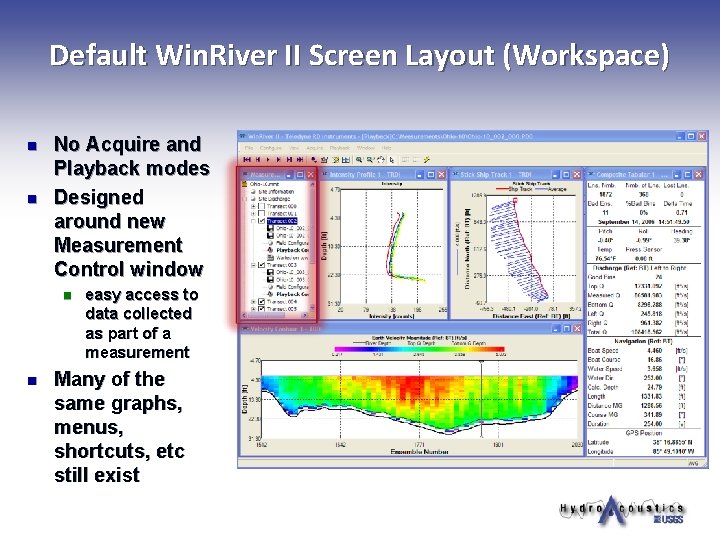
Task: Open the Acquire menu
Action: pos(315,148)
